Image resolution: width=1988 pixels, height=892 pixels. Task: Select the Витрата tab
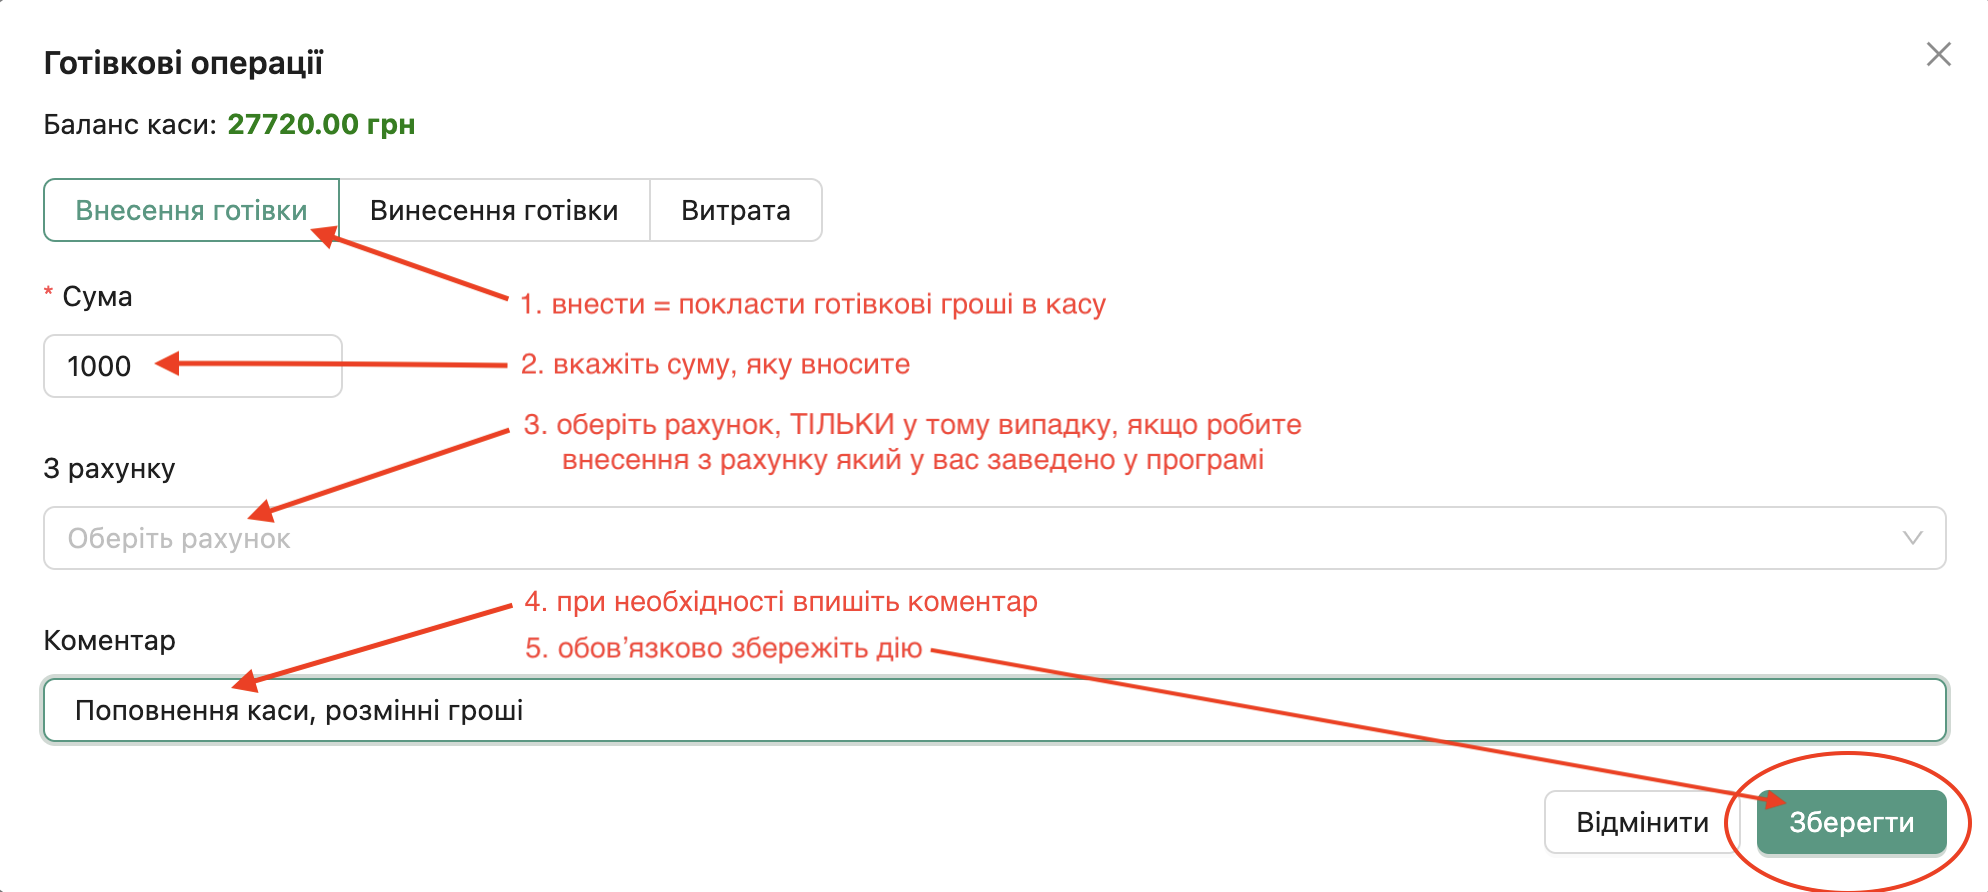tap(735, 210)
